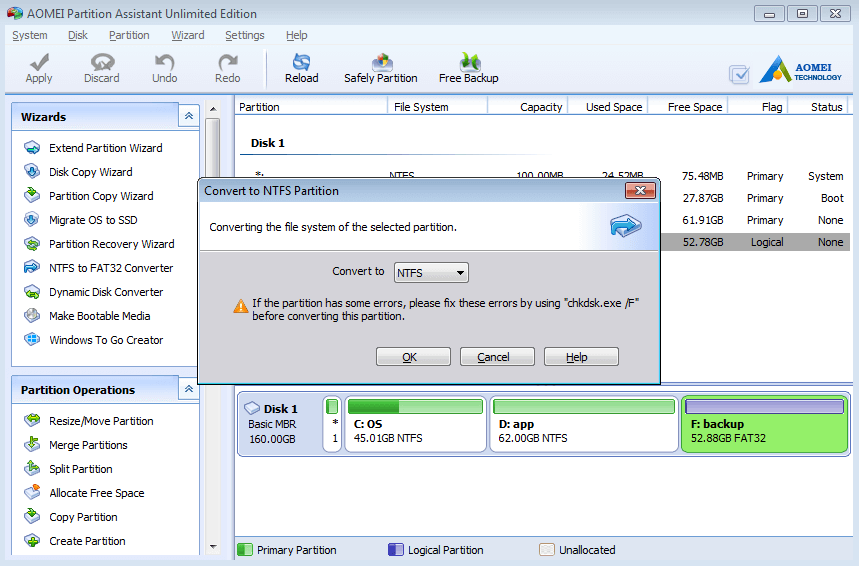Open the Help menu
This screenshot has height=566, width=859.
296,35
